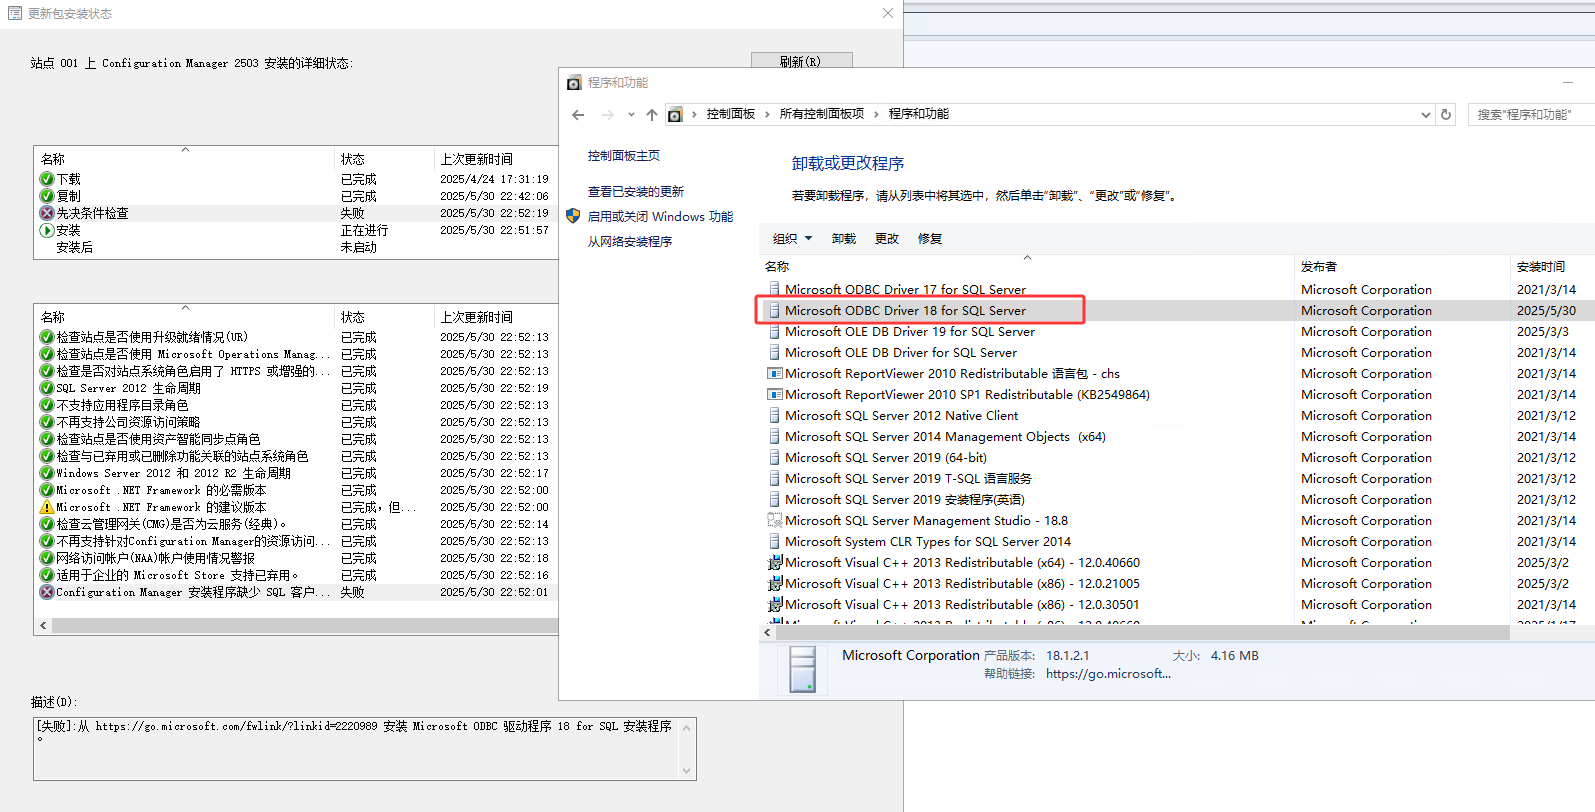Click the left arrow of the lower status list scrollbar
This screenshot has width=1595, height=812.
click(43, 626)
